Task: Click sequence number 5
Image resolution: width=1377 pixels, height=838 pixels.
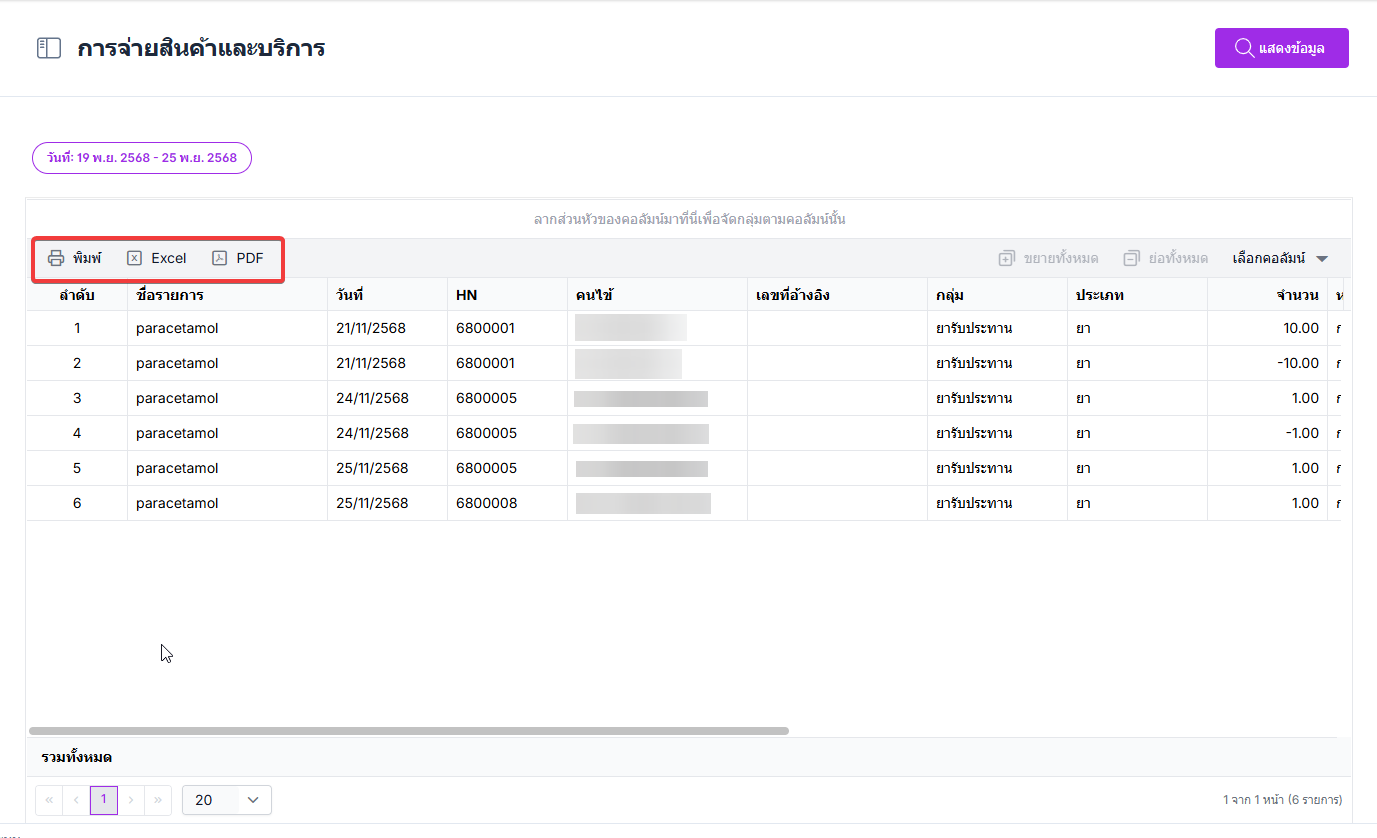Action: tap(77, 468)
